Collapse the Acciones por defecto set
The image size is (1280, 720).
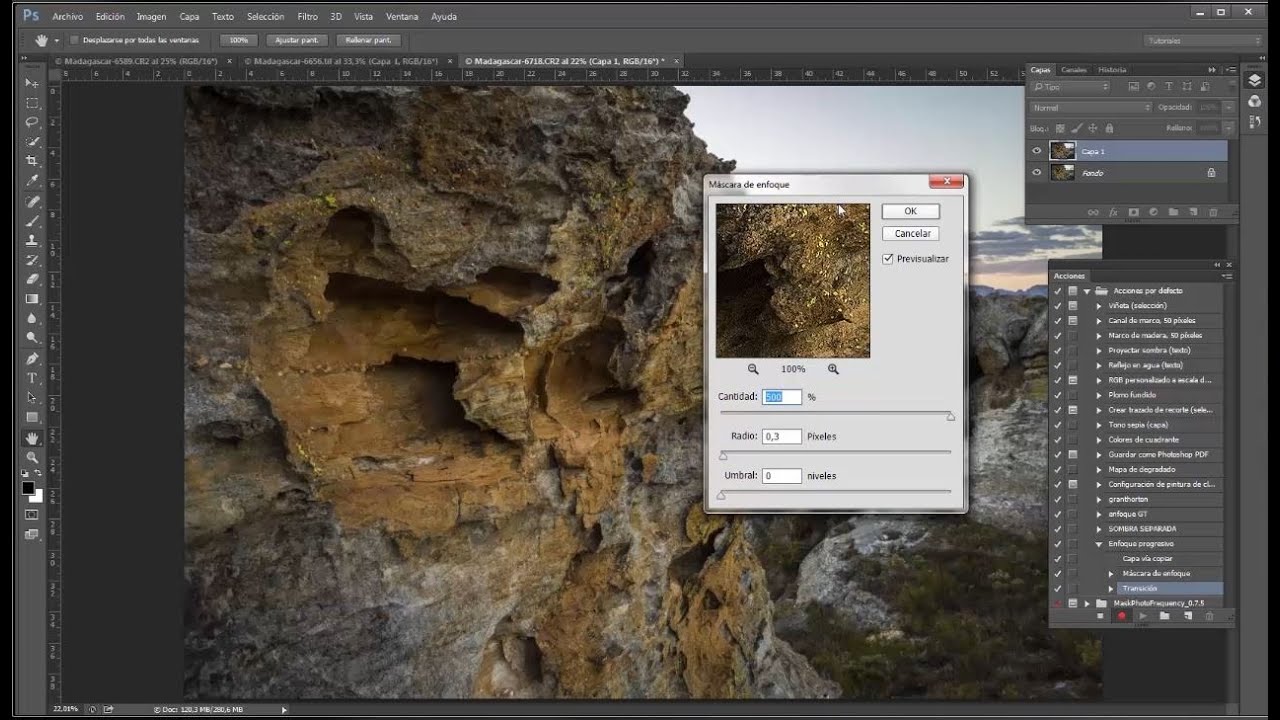coord(1087,291)
